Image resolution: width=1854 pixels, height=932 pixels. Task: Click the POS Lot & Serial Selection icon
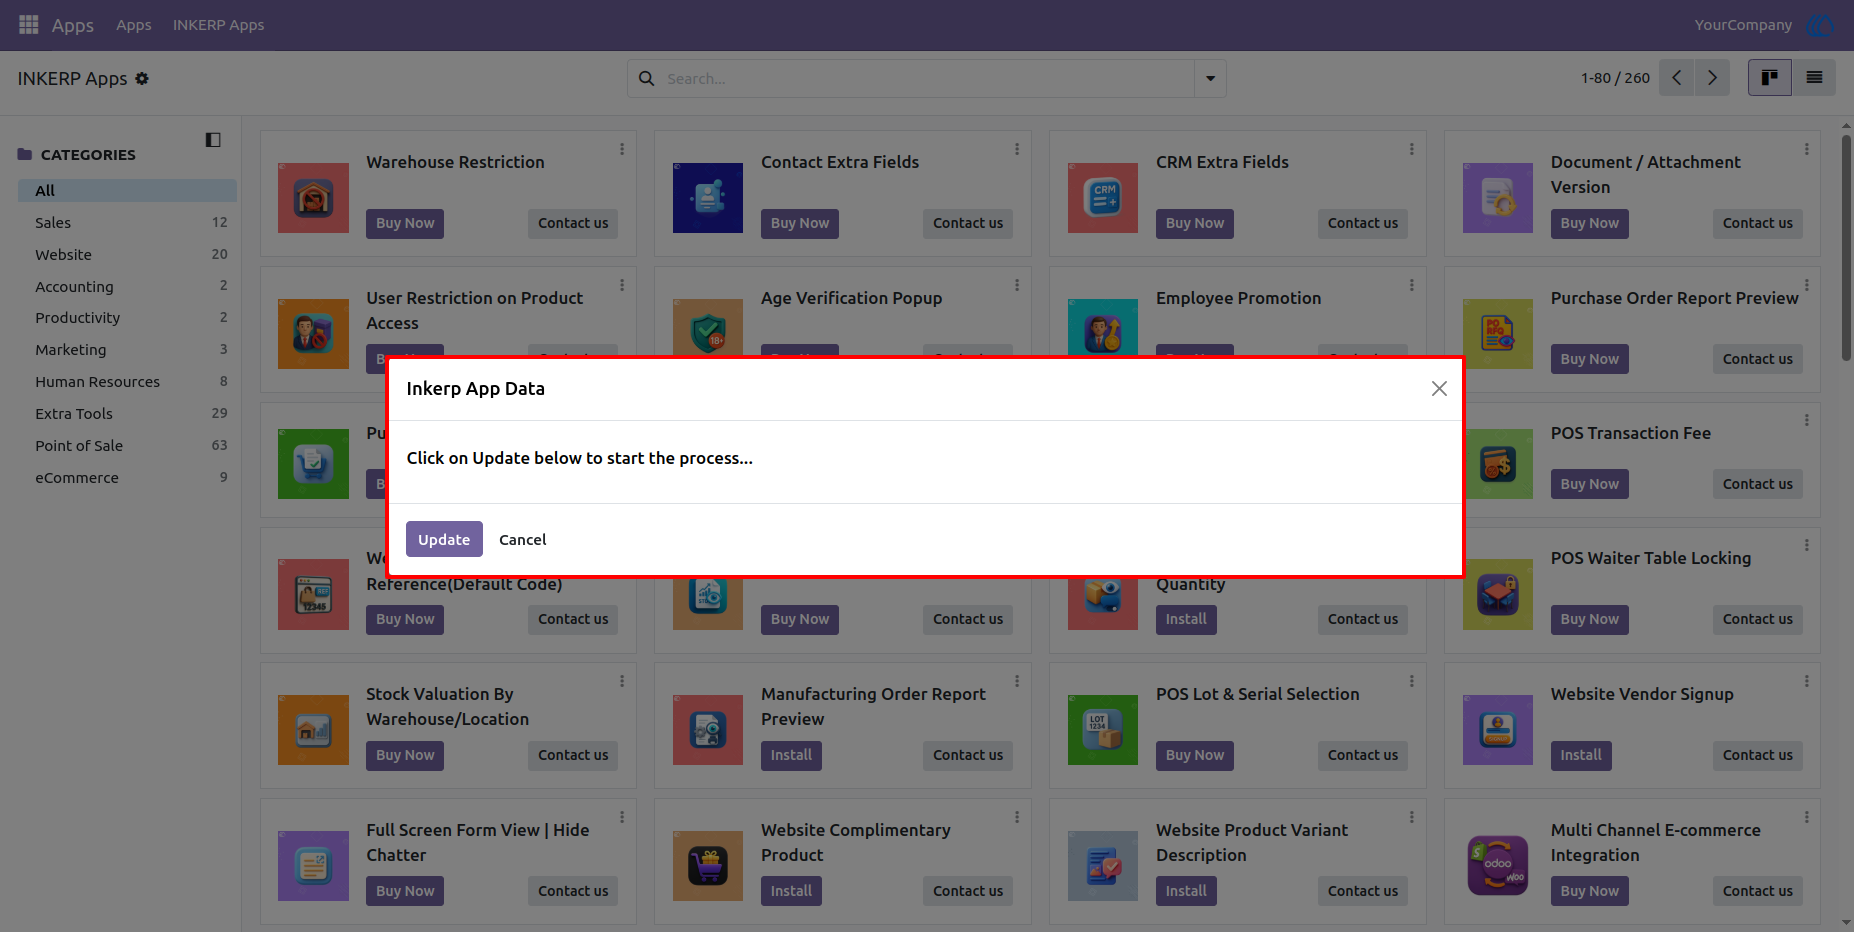coord(1103,730)
